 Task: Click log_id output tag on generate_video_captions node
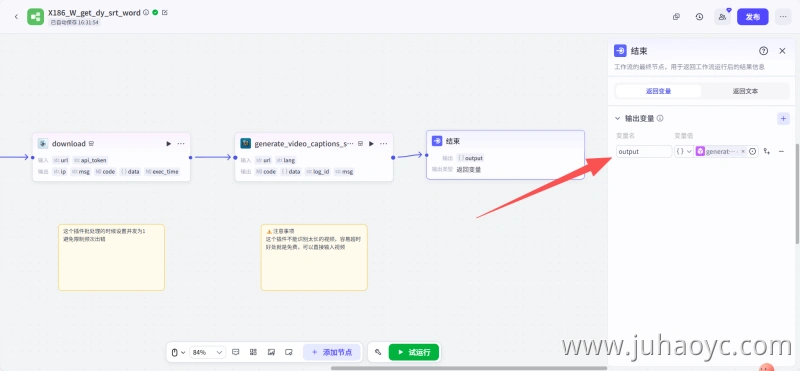317,171
